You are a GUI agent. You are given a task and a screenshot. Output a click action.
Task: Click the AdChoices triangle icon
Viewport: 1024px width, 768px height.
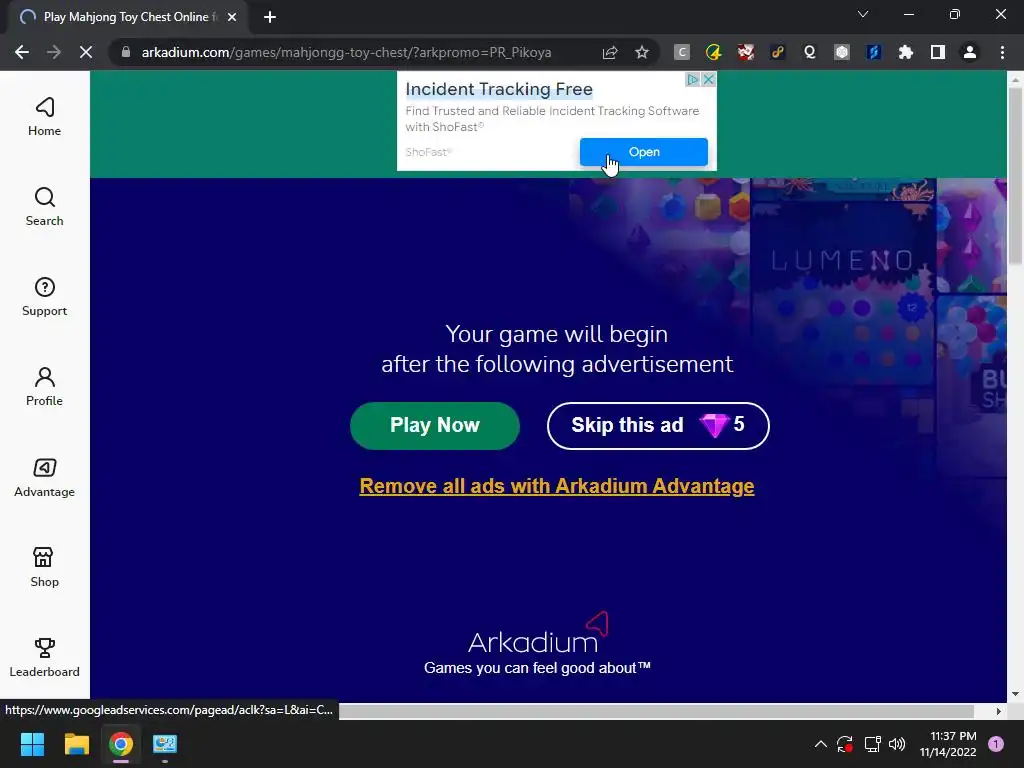tap(693, 79)
